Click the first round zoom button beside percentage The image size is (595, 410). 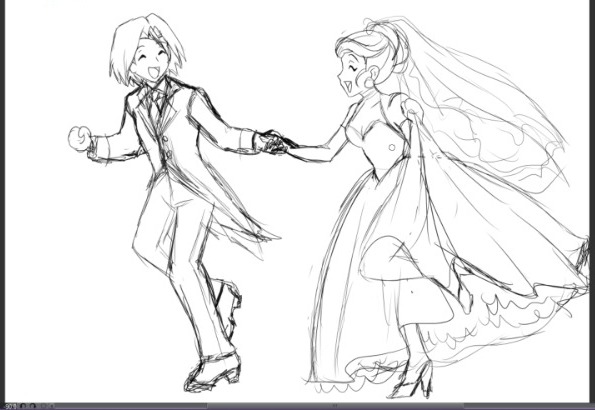click(x=23, y=406)
